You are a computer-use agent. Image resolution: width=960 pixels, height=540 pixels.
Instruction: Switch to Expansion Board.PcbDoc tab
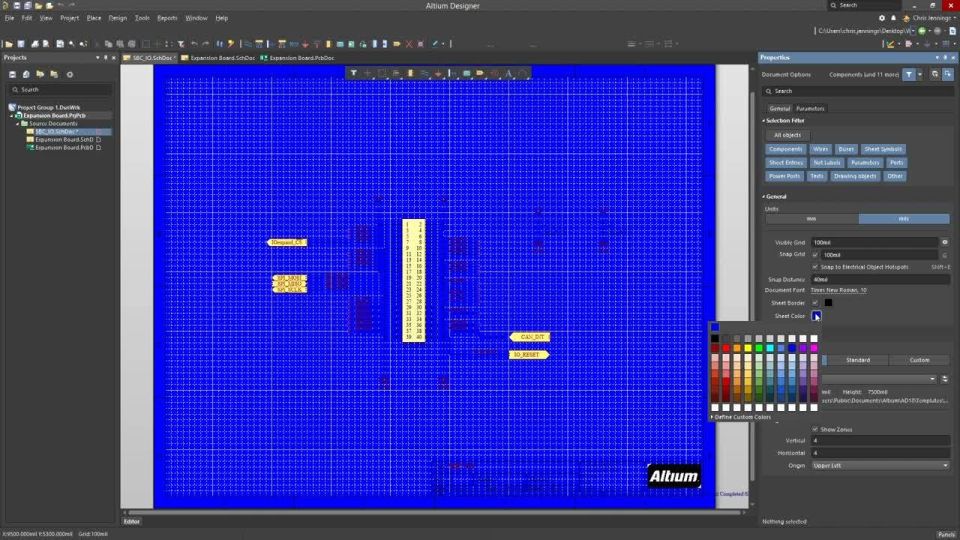coord(298,58)
